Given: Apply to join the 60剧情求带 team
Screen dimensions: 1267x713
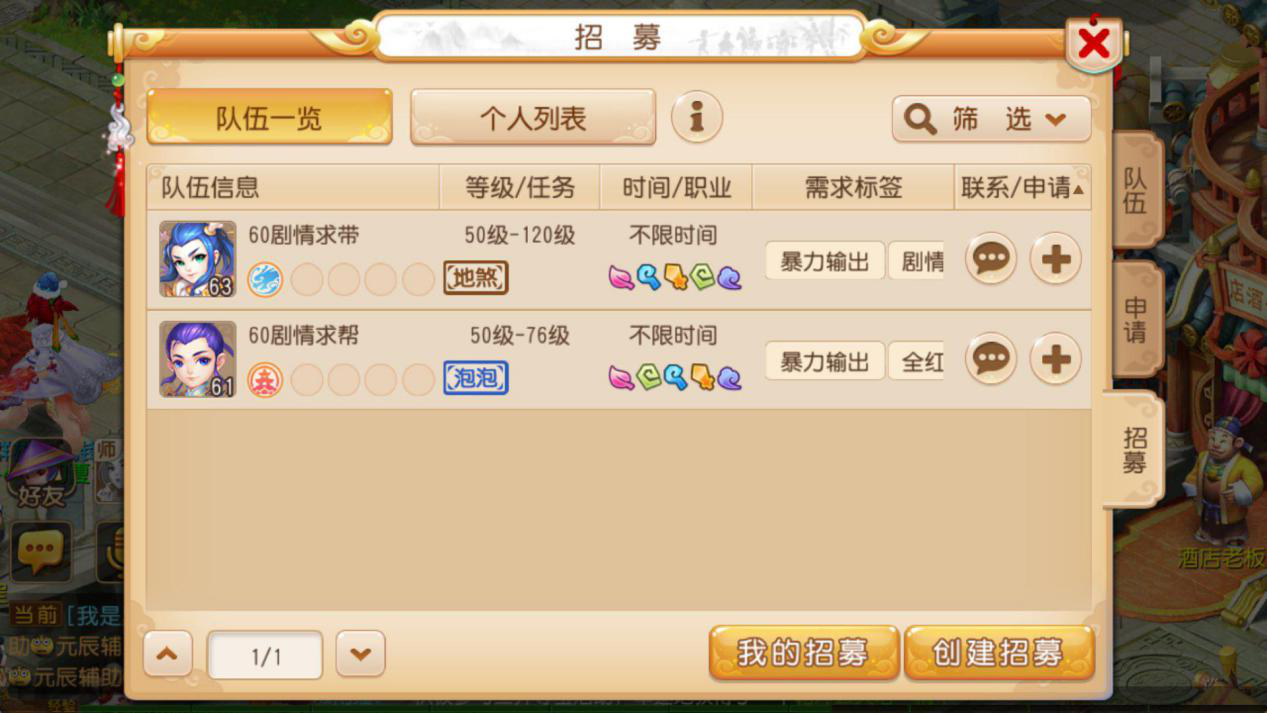Looking at the screenshot, I should click(x=1055, y=259).
